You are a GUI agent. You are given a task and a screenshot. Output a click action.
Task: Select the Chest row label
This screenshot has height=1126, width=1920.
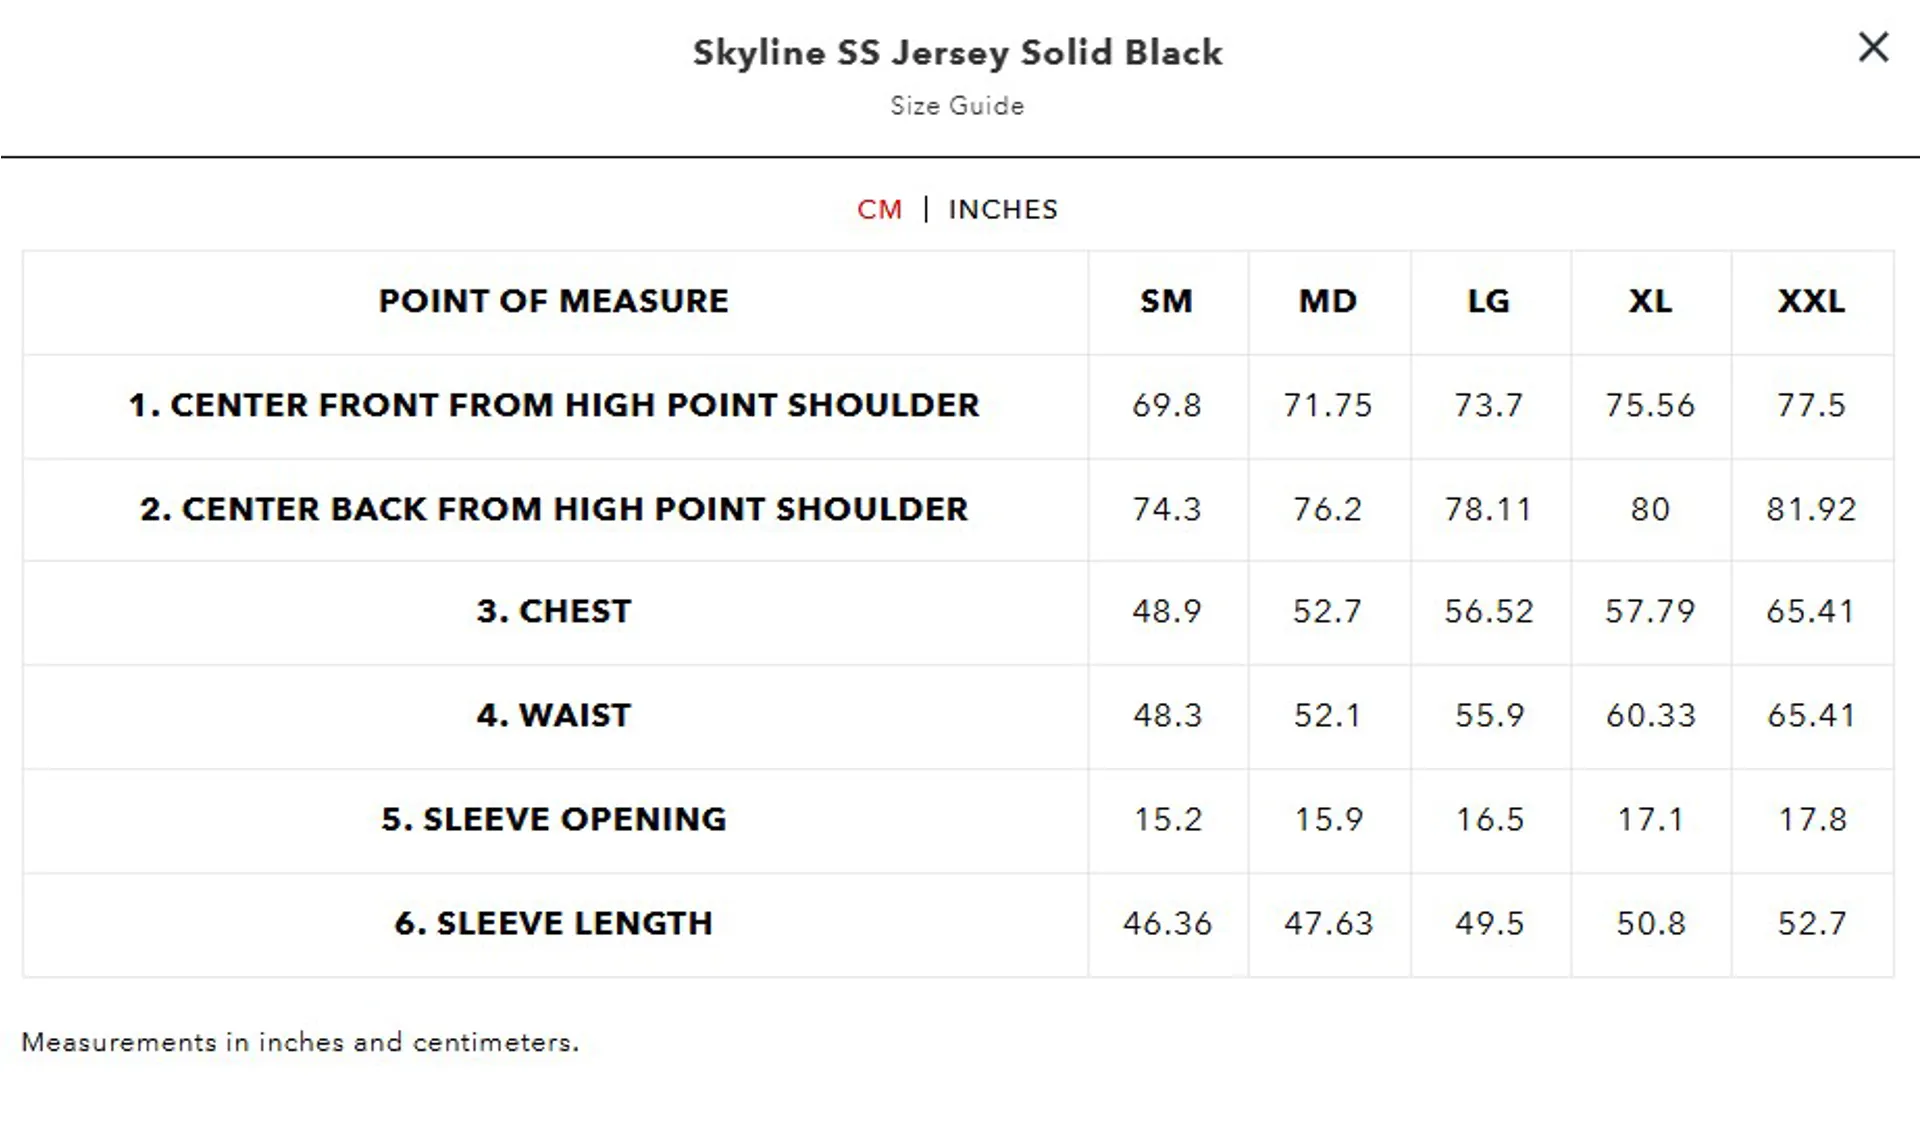pyautogui.click(x=554, y=611)
